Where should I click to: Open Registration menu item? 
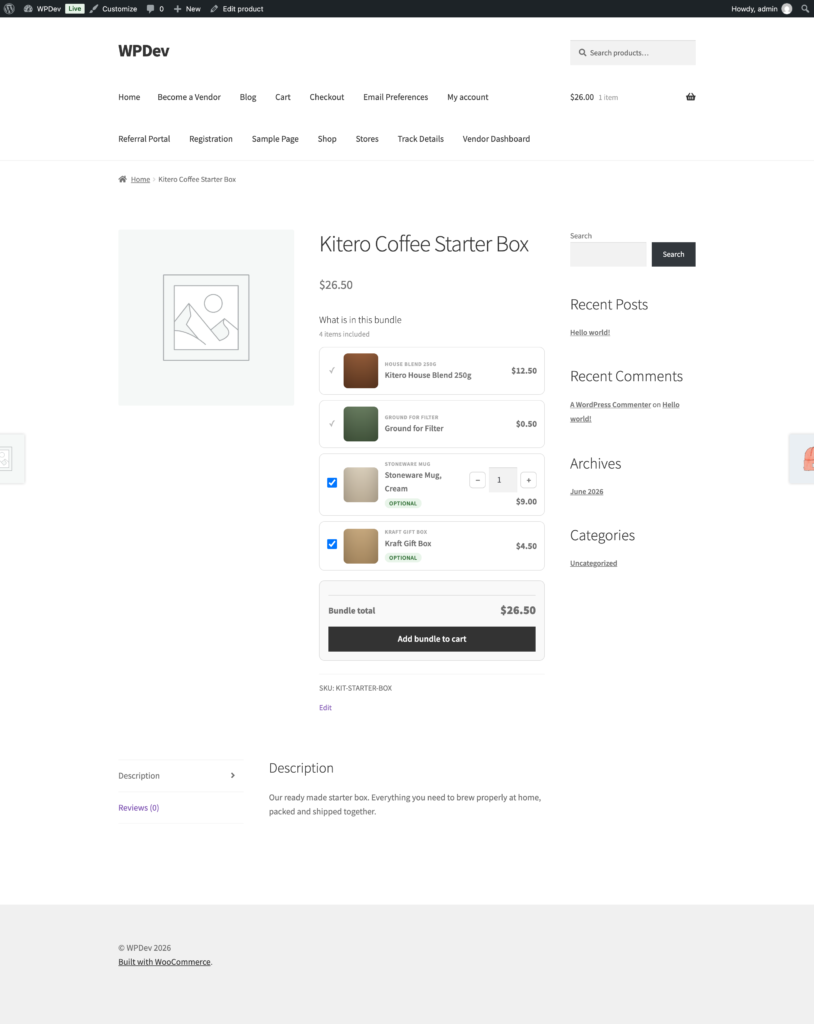210,139
